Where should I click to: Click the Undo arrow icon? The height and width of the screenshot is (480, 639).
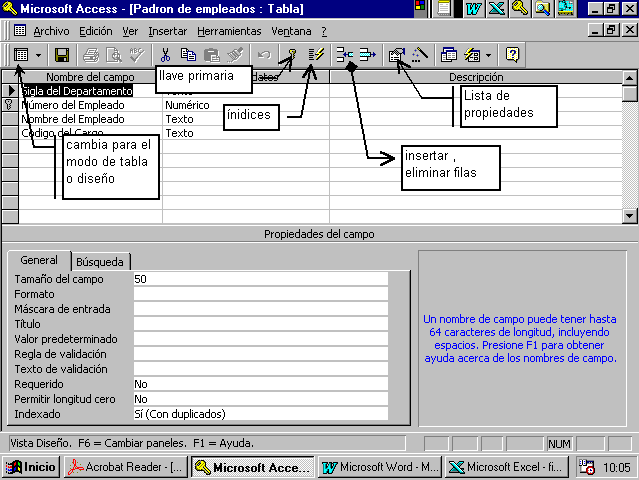(x=264, y=55)
